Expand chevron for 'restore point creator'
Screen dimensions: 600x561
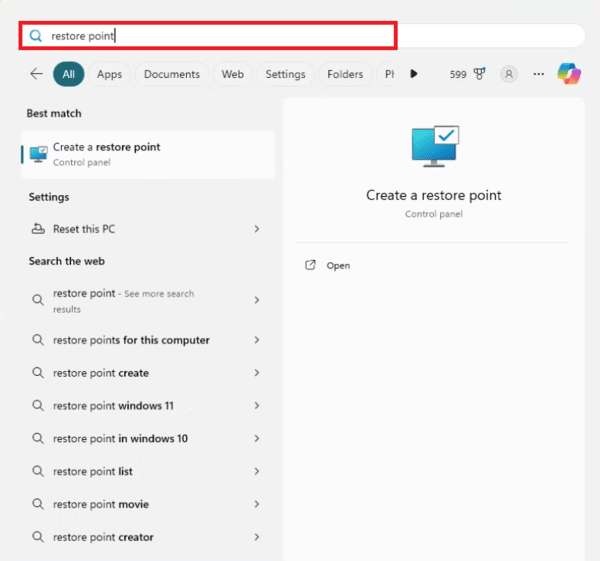pyautogui.click(x=257, y=537)
